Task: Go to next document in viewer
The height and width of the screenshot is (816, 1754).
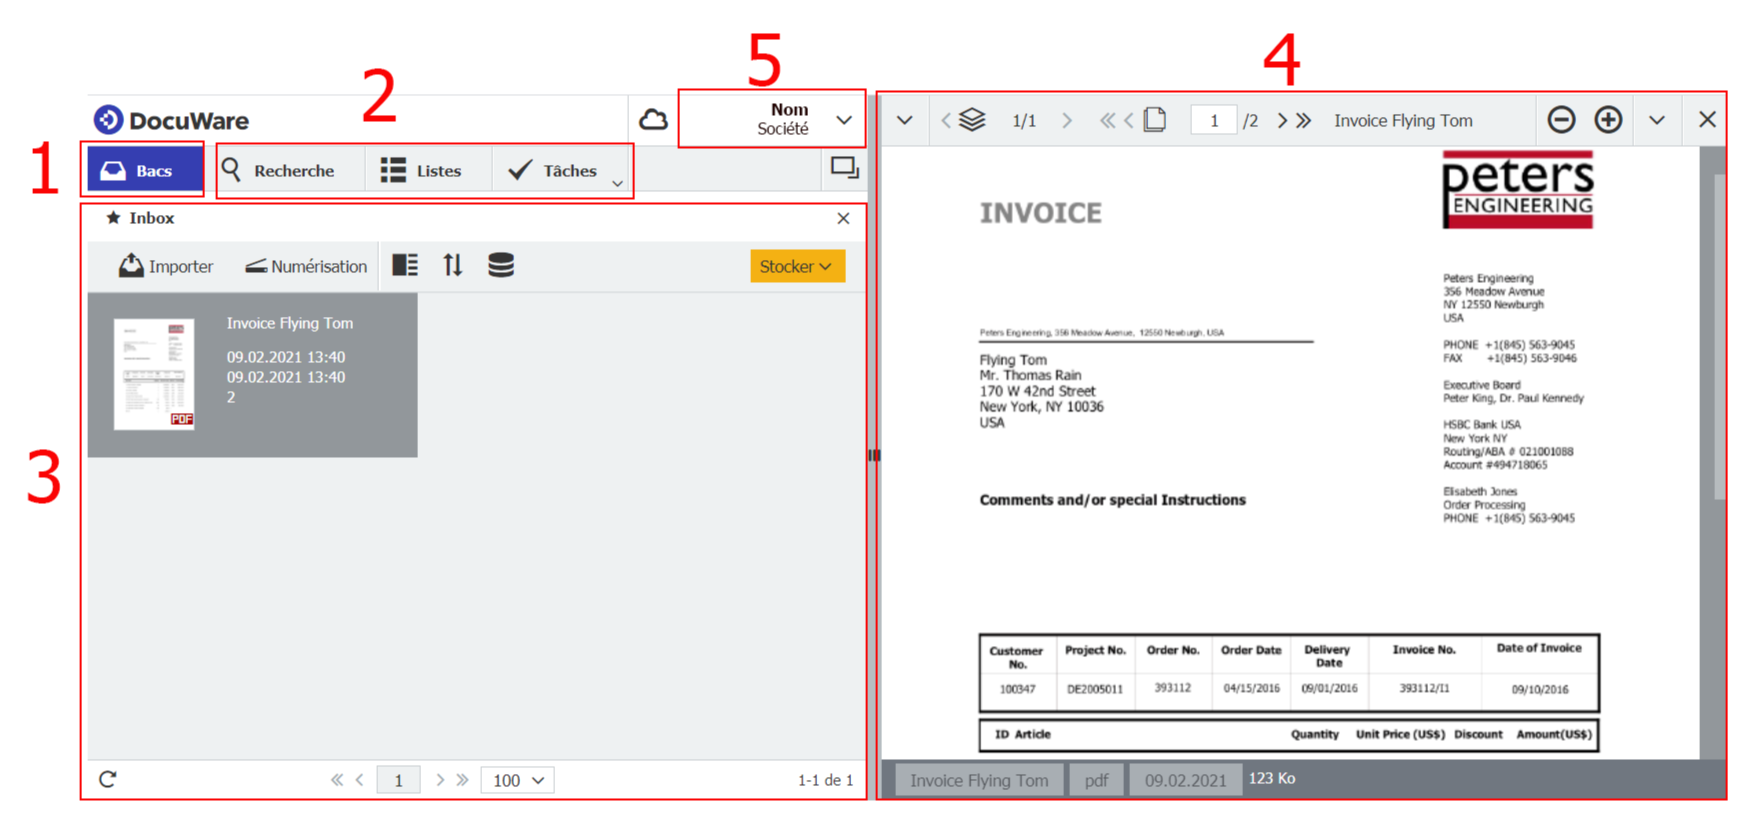Action: (x=1067, y=120)
